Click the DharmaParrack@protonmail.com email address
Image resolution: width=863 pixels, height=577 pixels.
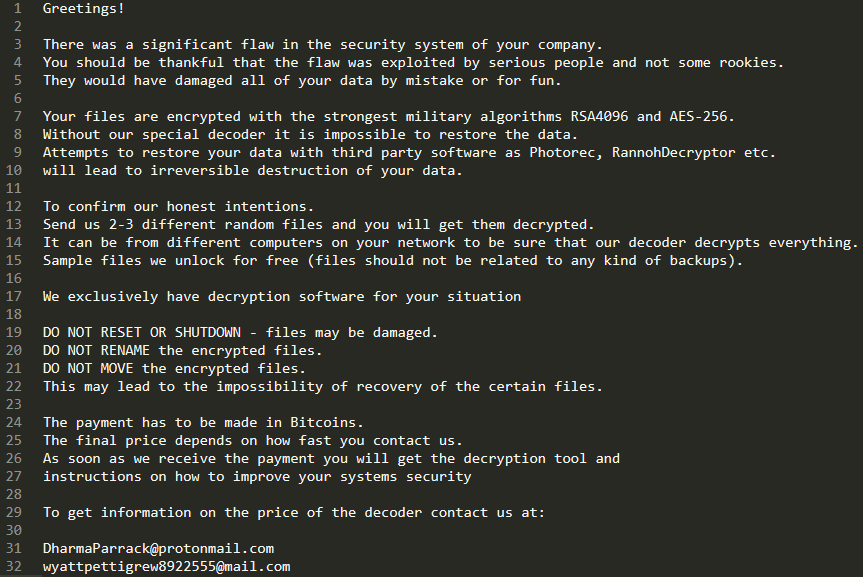tap(159, 548)
